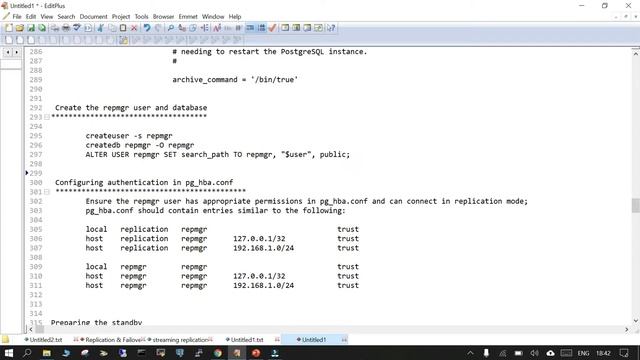Screen dimensions: 640x360
Task: Open the Edit menu
Action: point(31,17)
